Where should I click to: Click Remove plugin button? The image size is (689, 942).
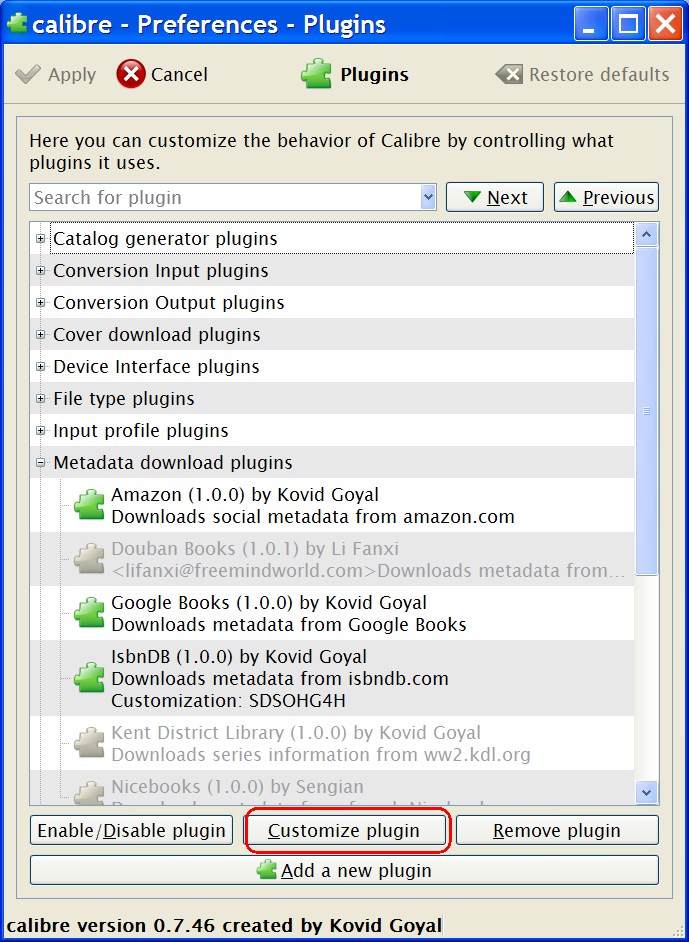(557, 830)
